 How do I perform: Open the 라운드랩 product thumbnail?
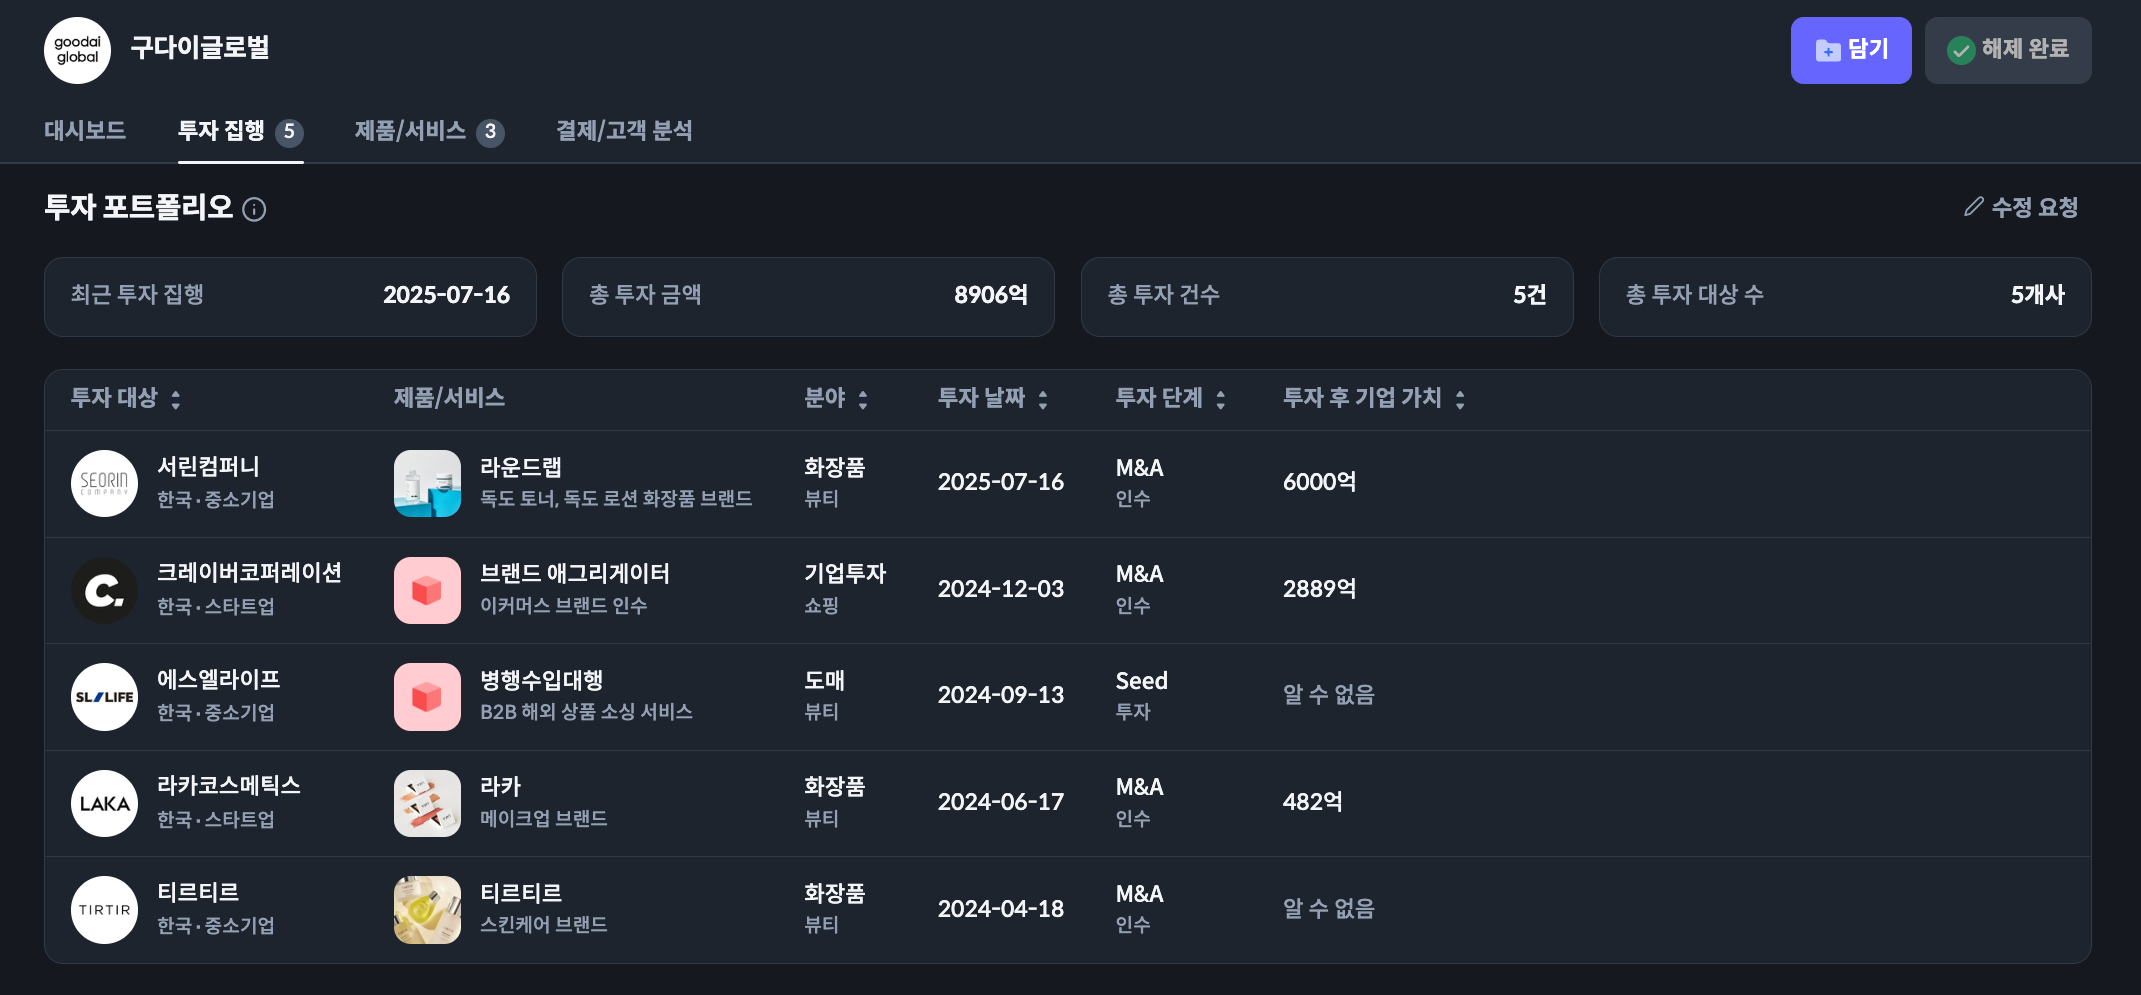click(x=427, y=483)
